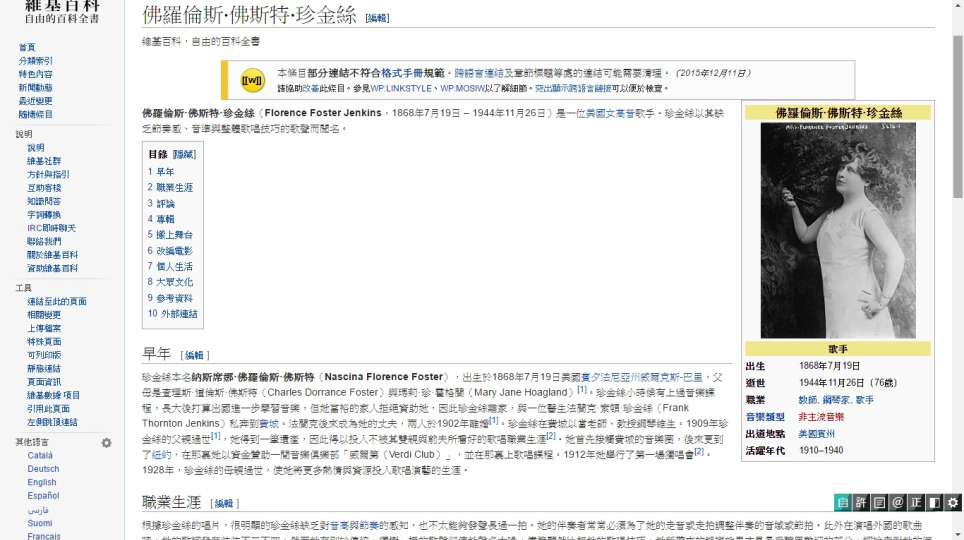Click the 正 icon in bottom toolbar
This screenshot has height=540, width=964.
coord(916,502)
